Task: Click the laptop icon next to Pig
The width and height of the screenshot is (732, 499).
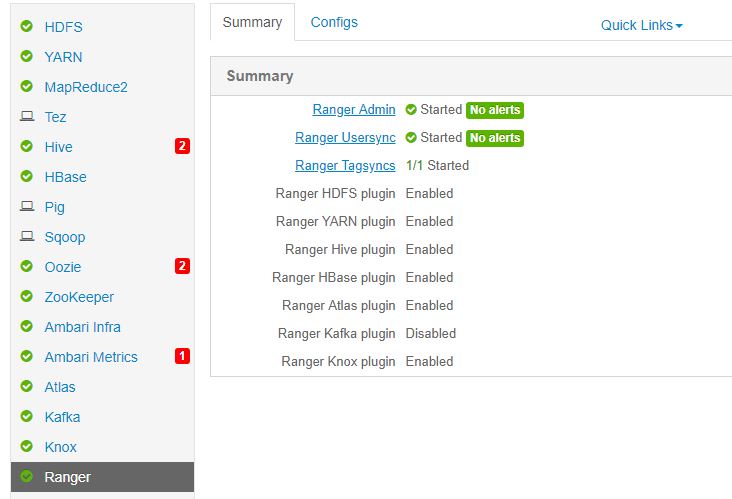Action: click(27, 207)
